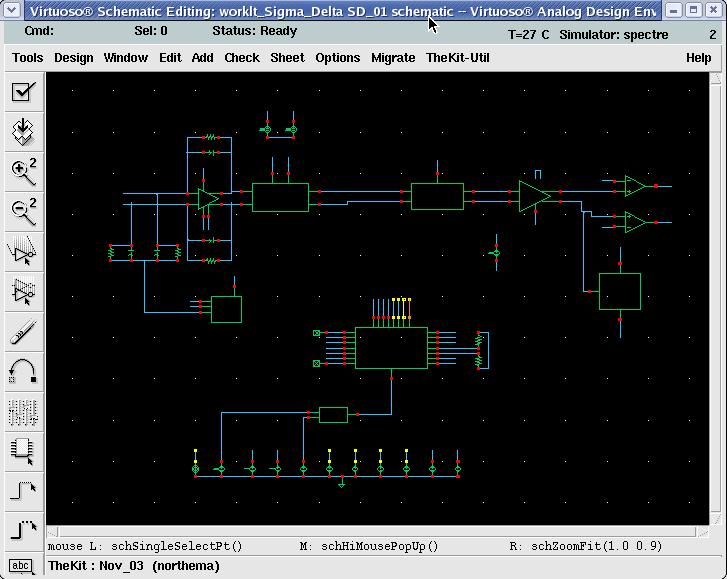Select the Delete eraser tool
The height and width of the screenshot is (579, 727).
click(x=23, y=331)
